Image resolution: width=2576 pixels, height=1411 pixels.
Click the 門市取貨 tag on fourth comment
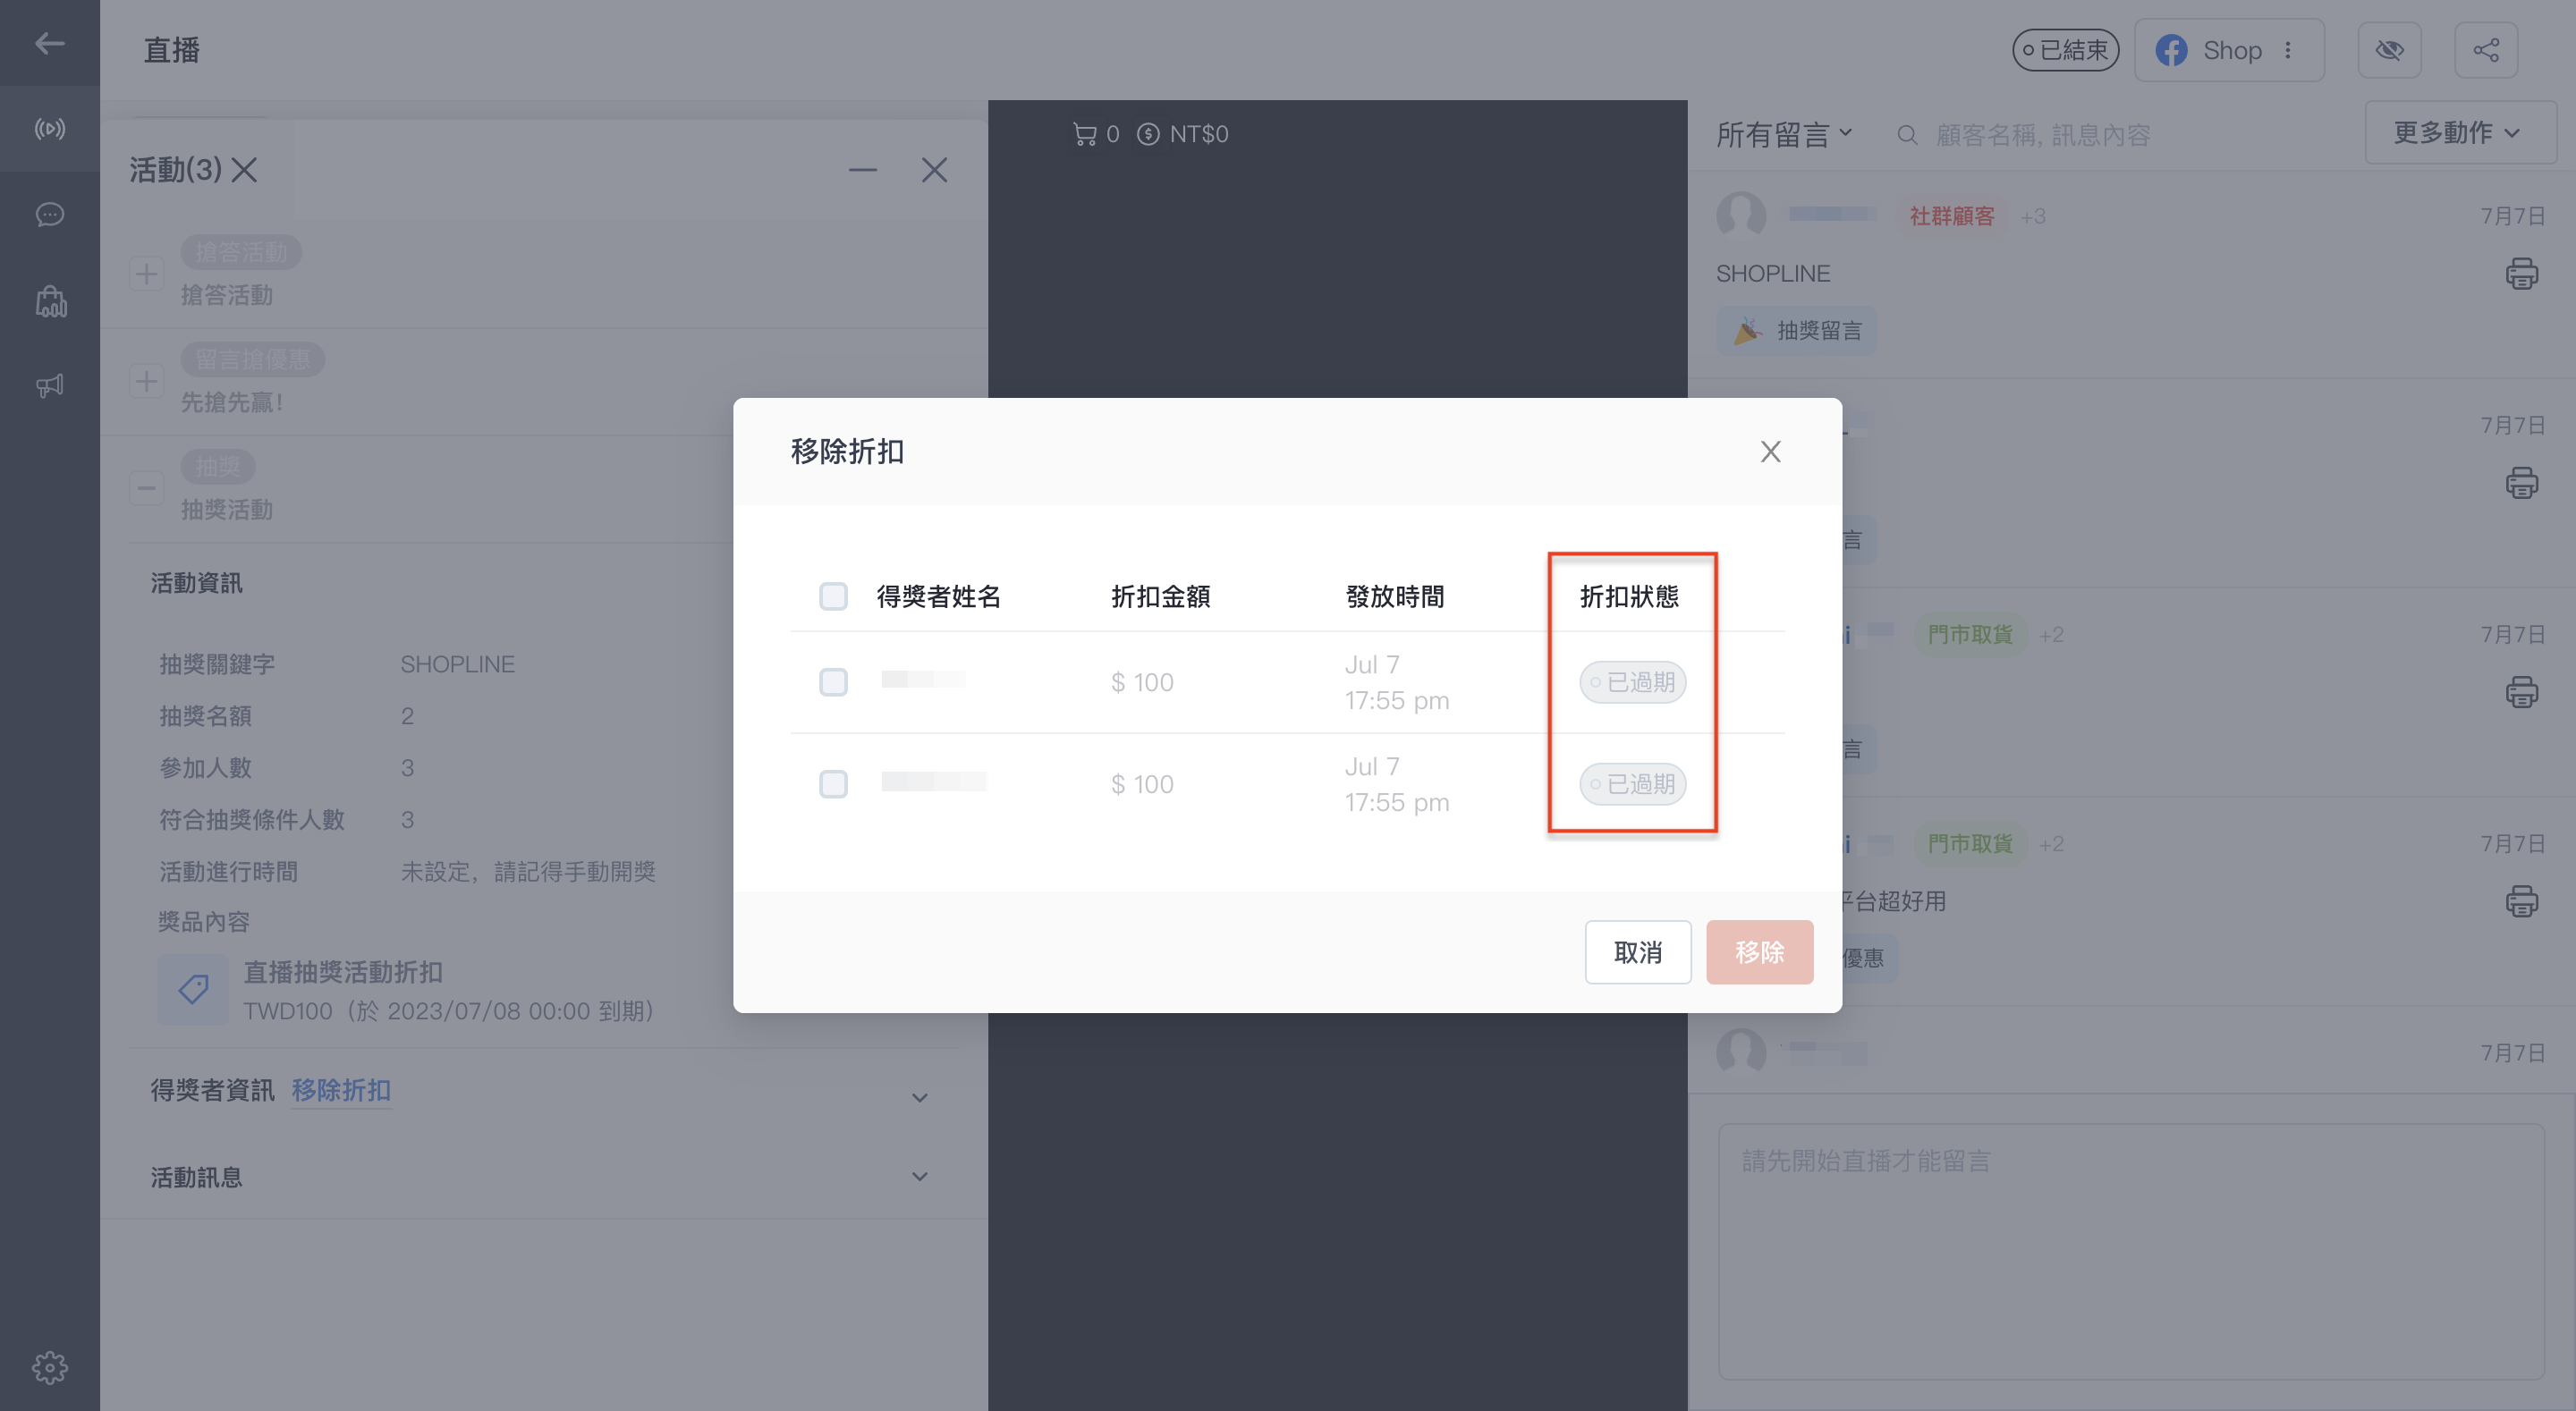pos(1970,843)
